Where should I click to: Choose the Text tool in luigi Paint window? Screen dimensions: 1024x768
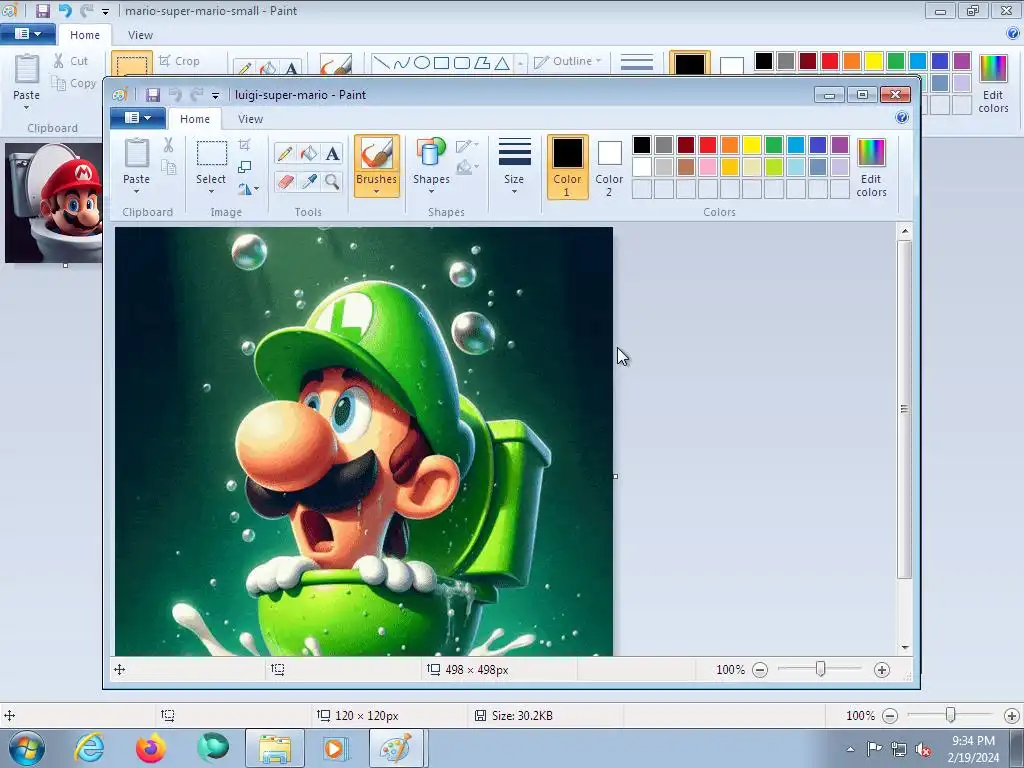pyautogui.click(x=332, y=153)
